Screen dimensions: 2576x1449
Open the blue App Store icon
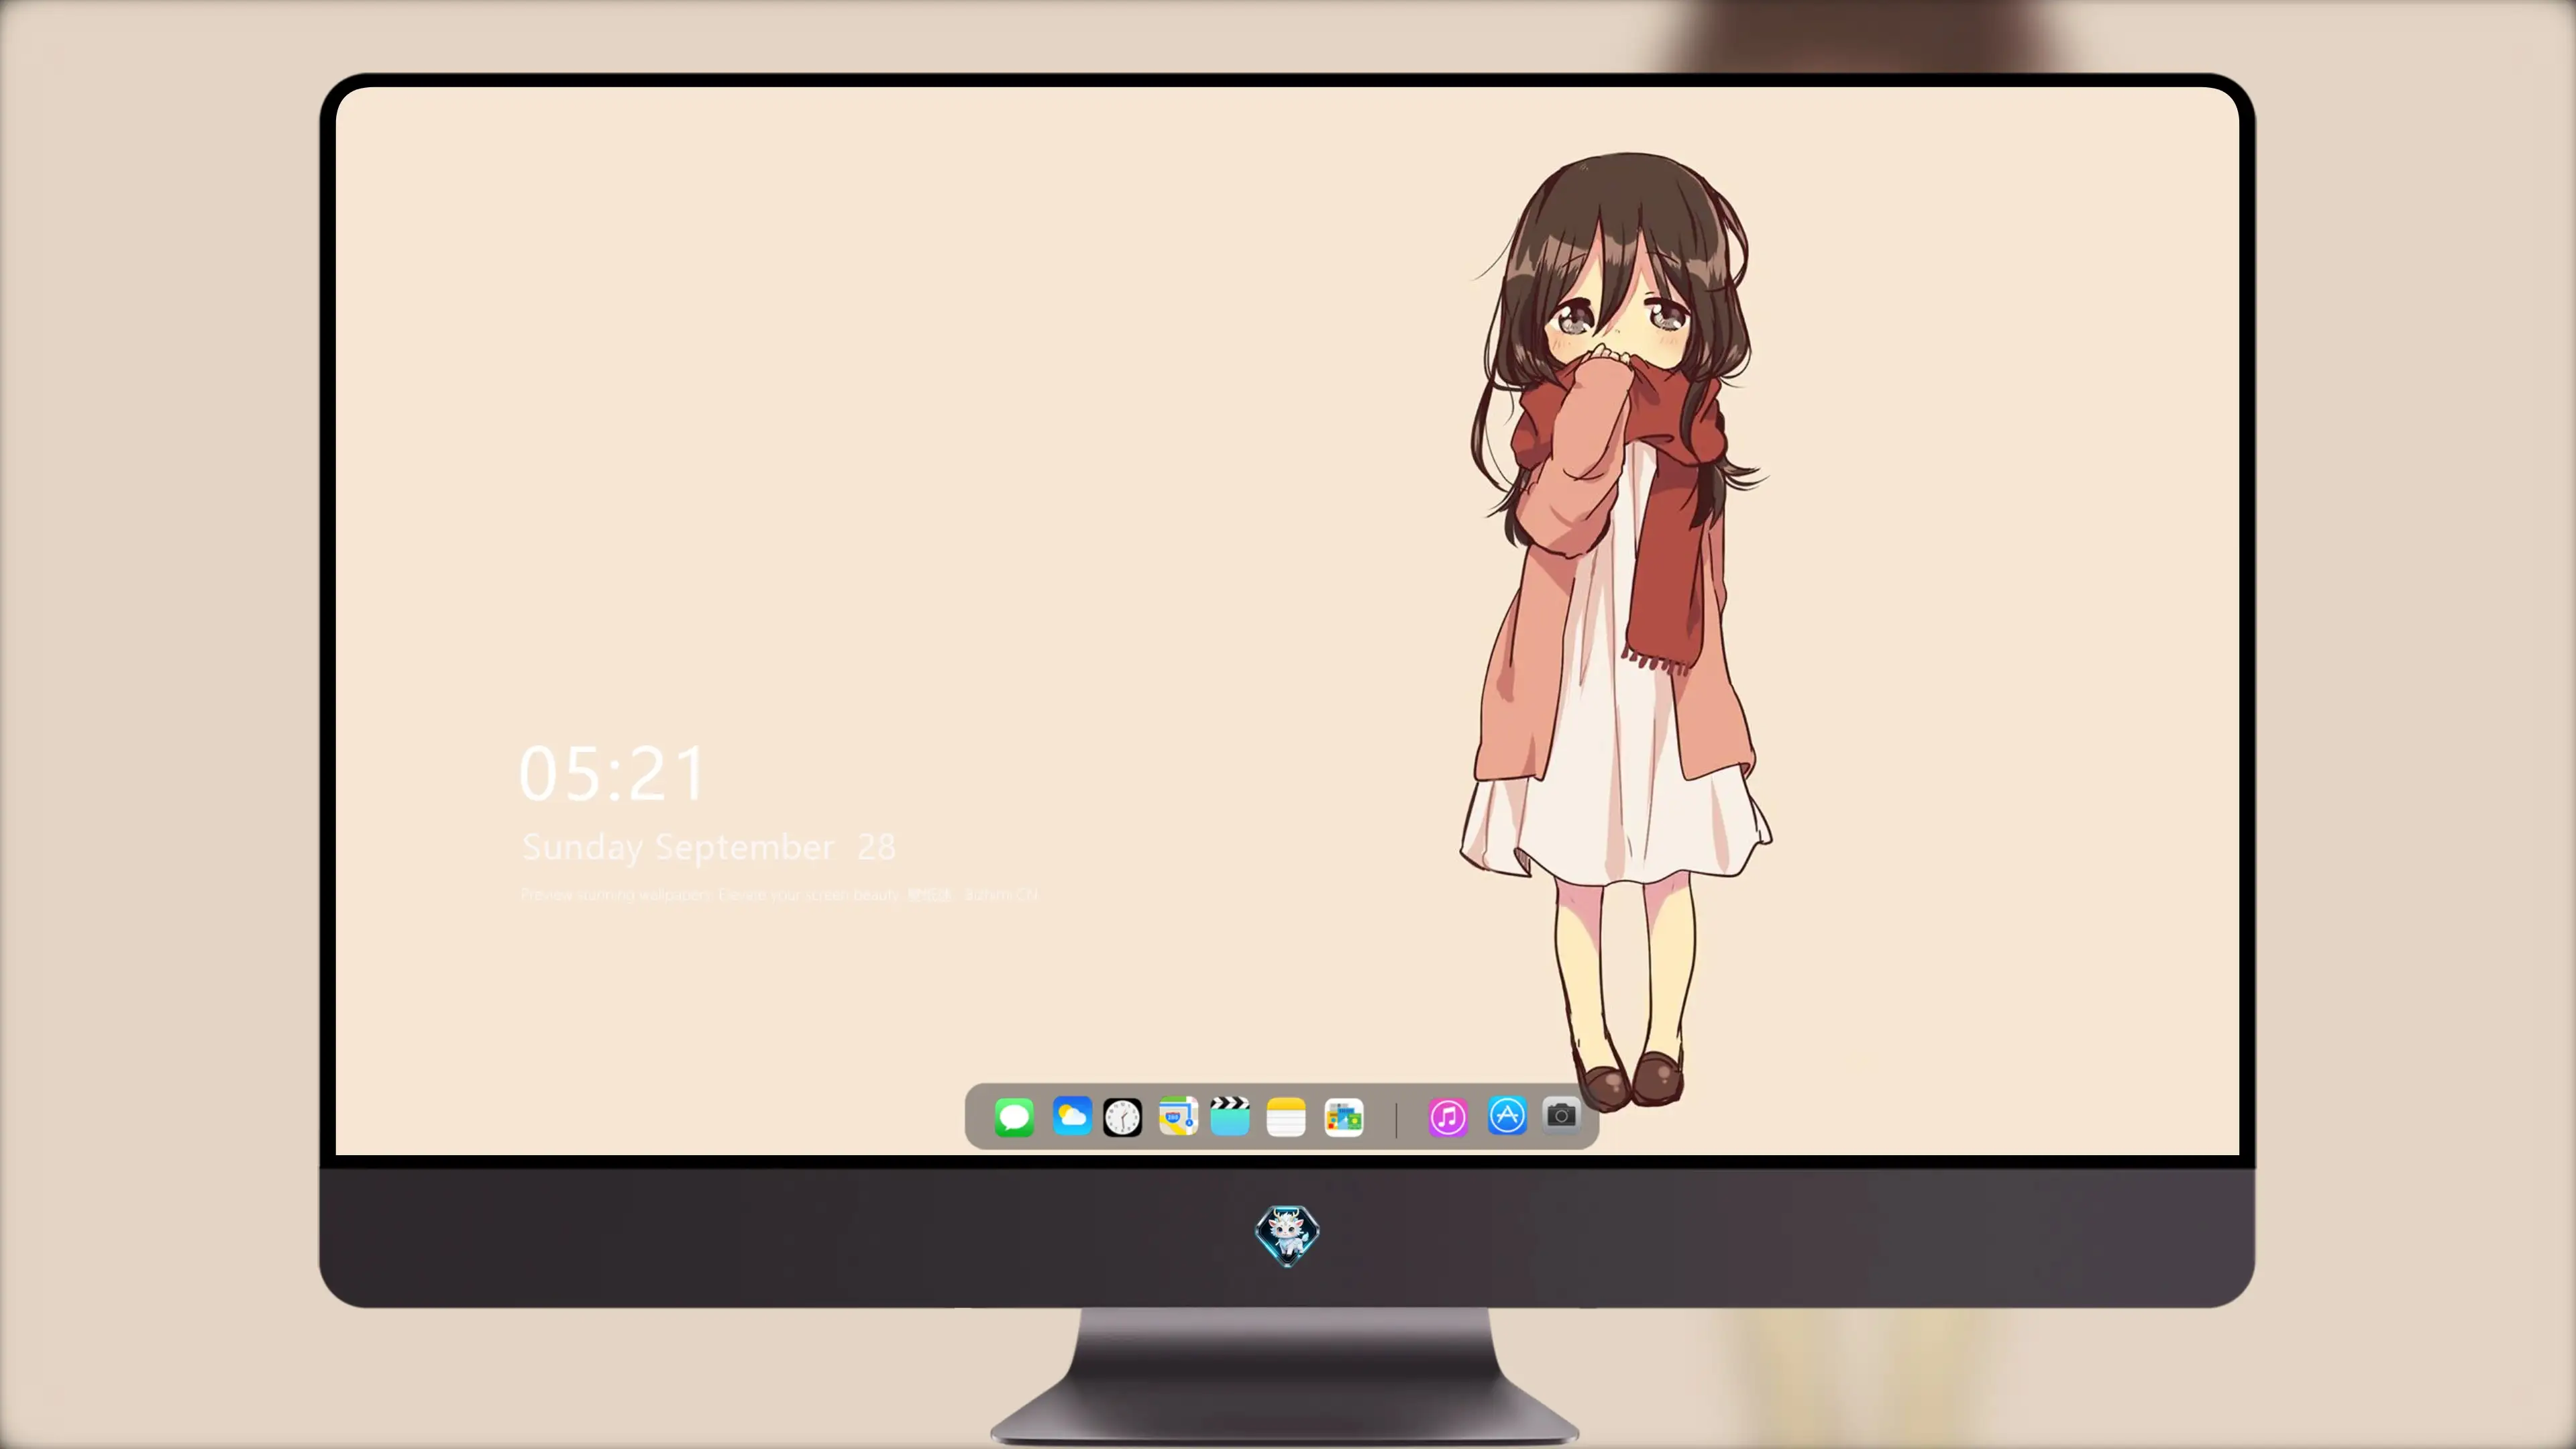click(1507, 1116)
